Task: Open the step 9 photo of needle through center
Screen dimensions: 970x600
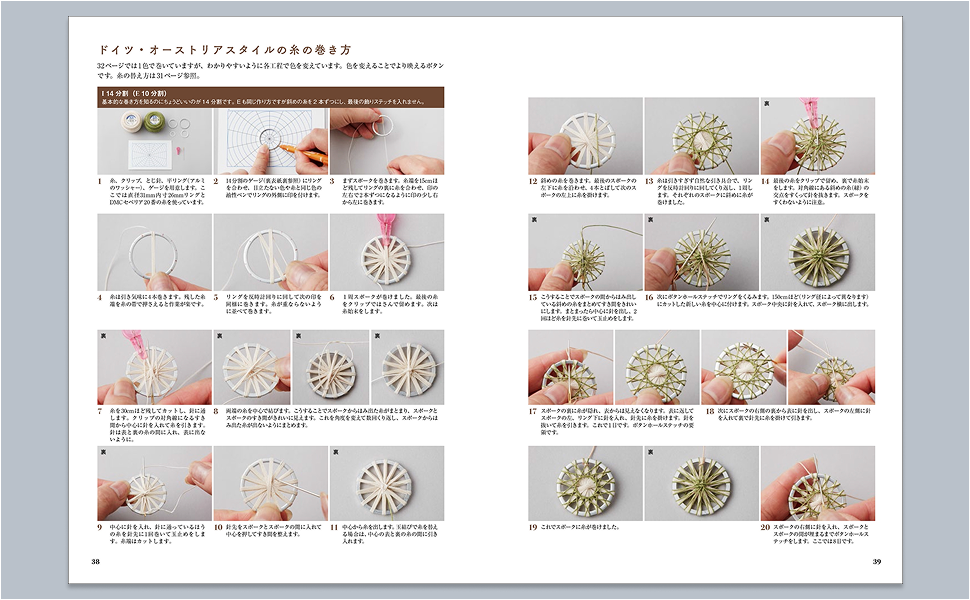Action: (154, 483)
